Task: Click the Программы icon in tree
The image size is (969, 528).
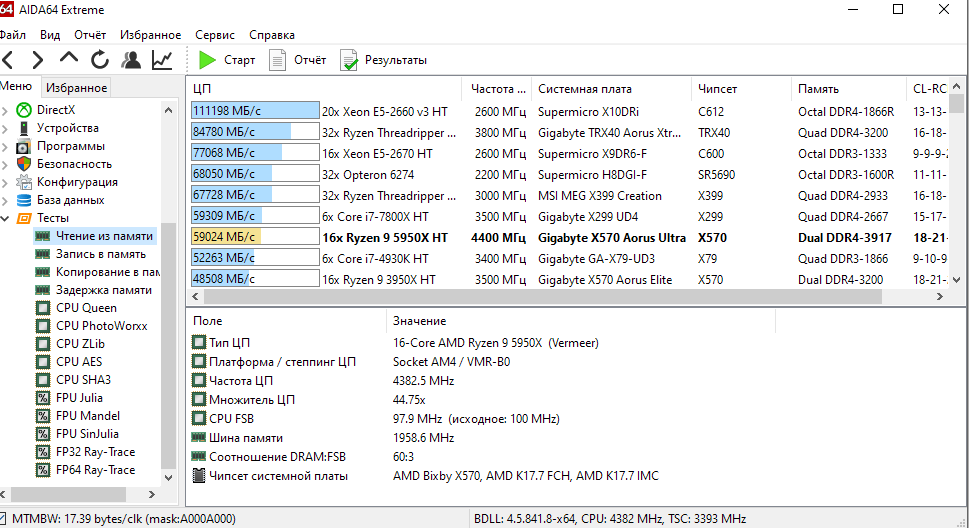Action: pyautogui.click(x=23, y=147)
